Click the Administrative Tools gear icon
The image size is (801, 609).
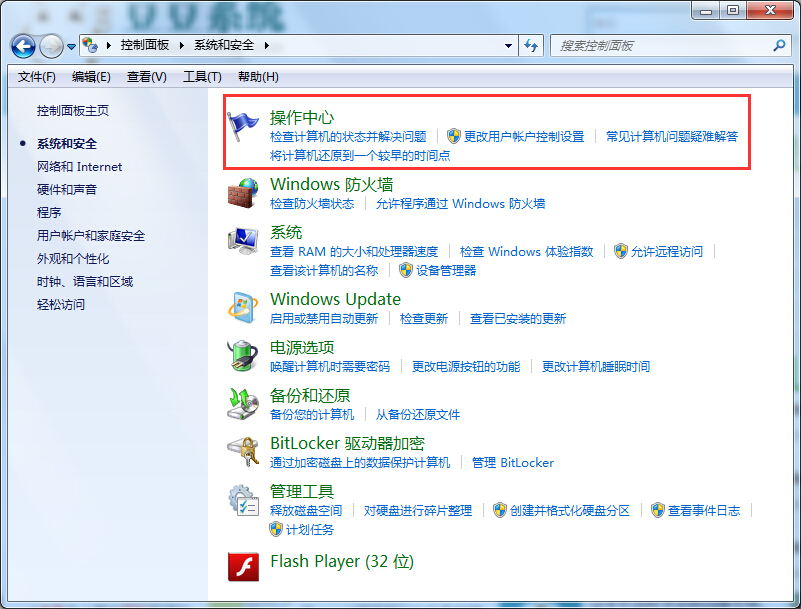click(x=243, y=500)
